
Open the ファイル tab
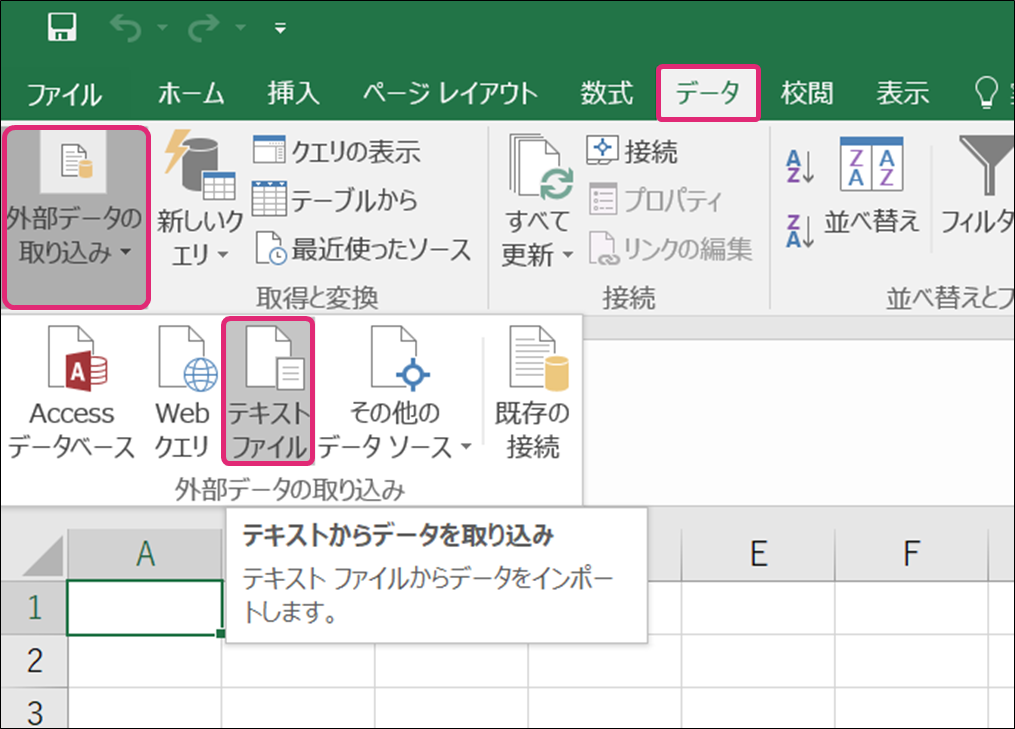(x=64, y=94)
